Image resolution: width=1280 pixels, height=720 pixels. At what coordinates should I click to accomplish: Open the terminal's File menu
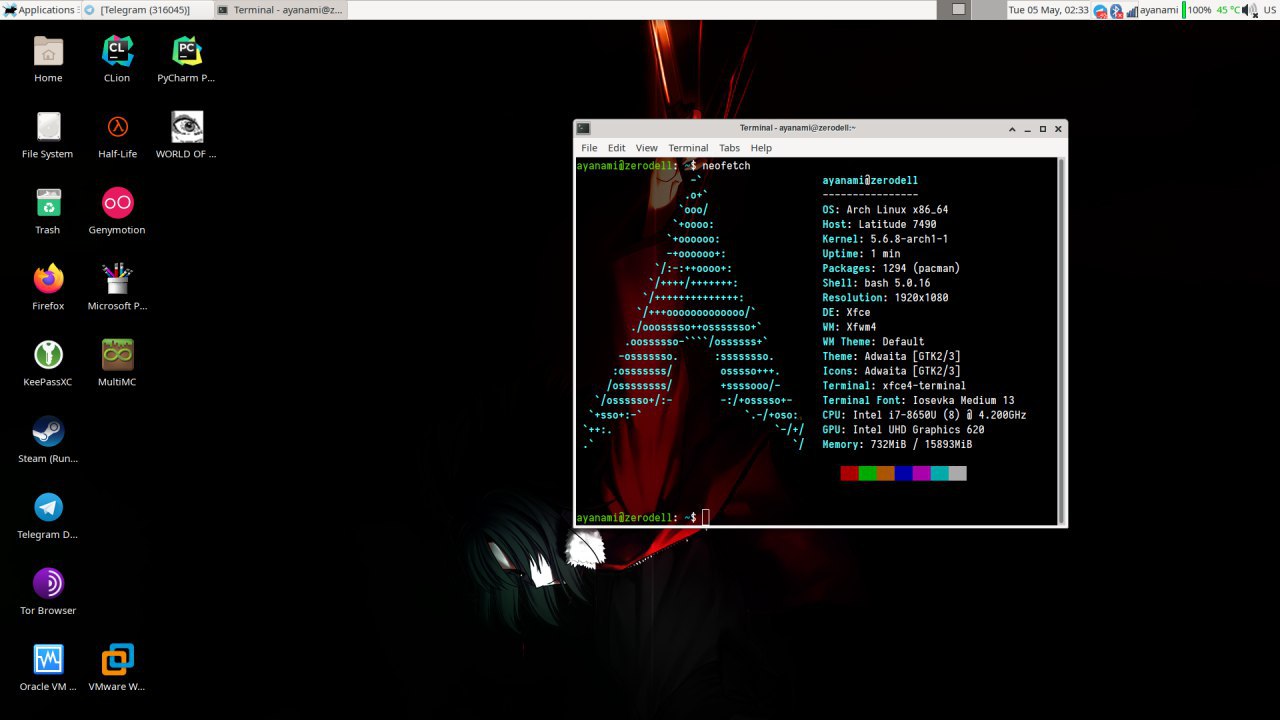tap(590, 148)
